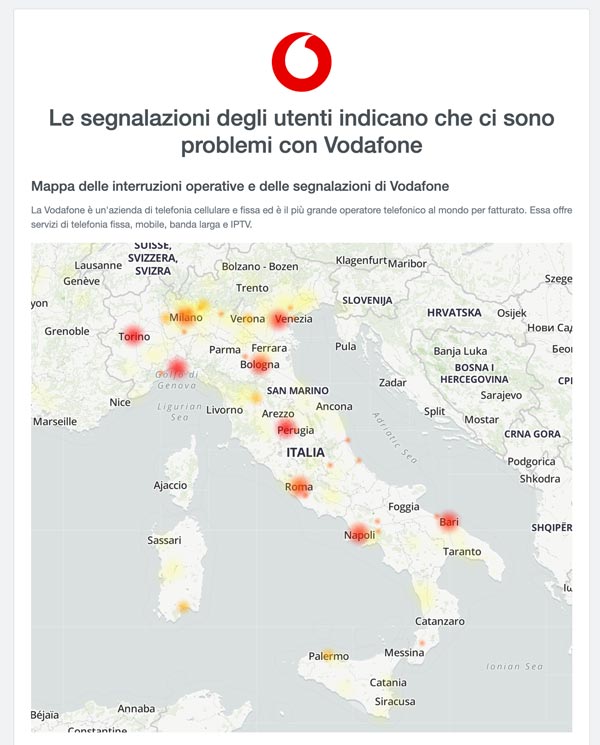Click the Vodafone description paragraph

tap(301, 217)
